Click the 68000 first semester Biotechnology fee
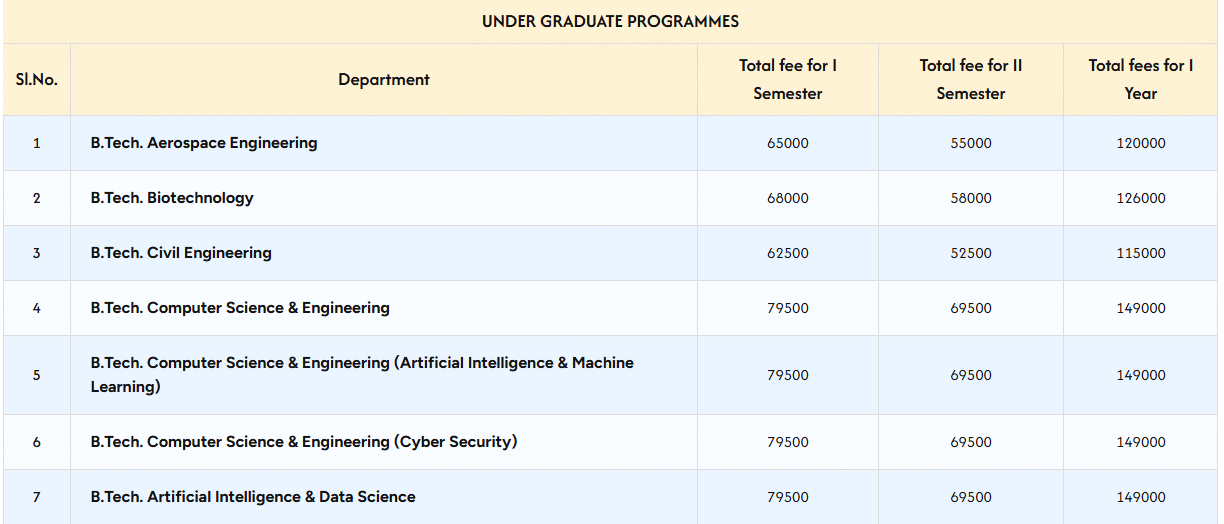 click(788, 198)
